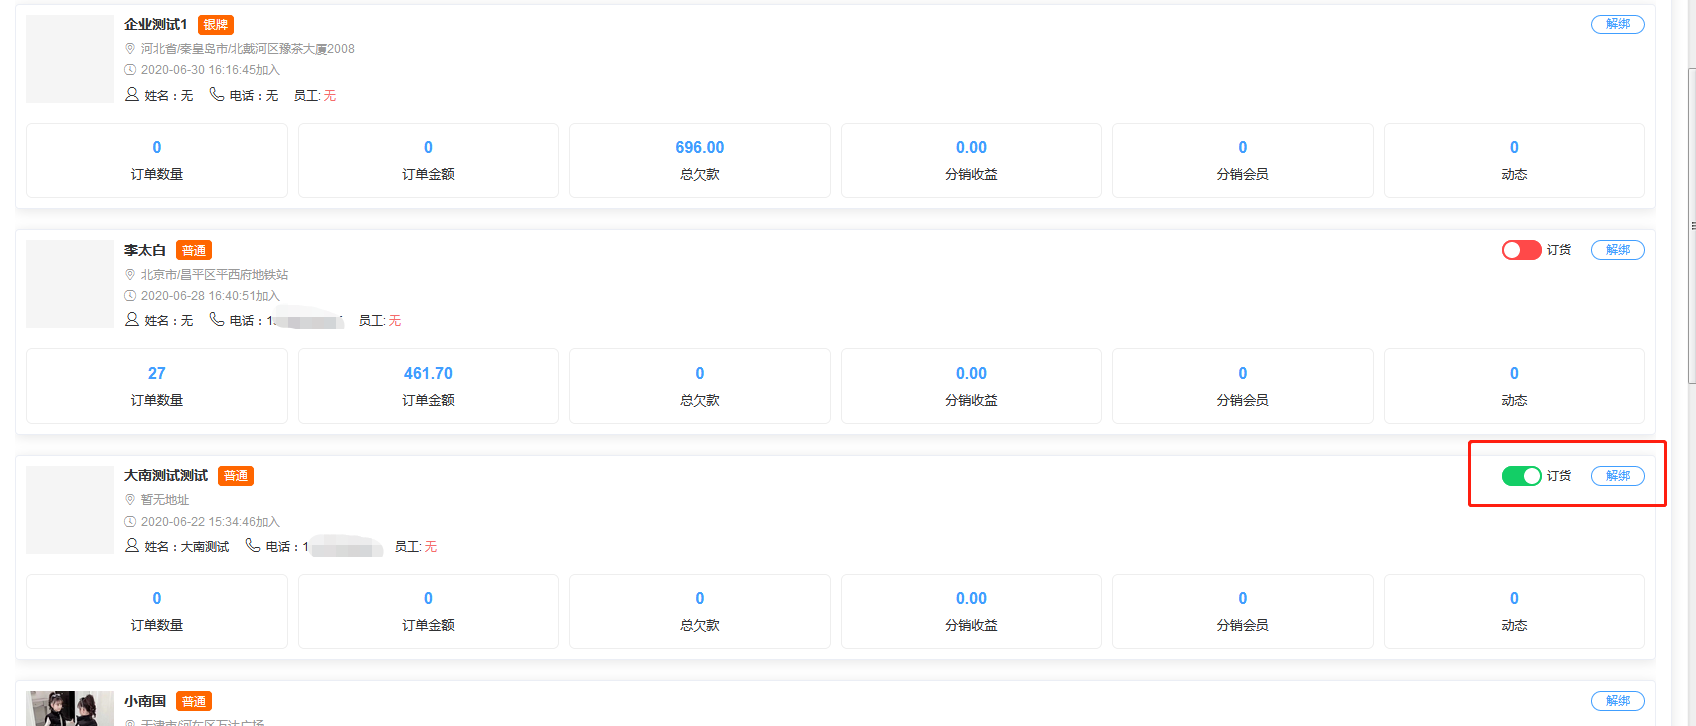Open 分销会员 box for 大南测试测试
Screen dimensions: 1696x726
tap(1243, 611)
